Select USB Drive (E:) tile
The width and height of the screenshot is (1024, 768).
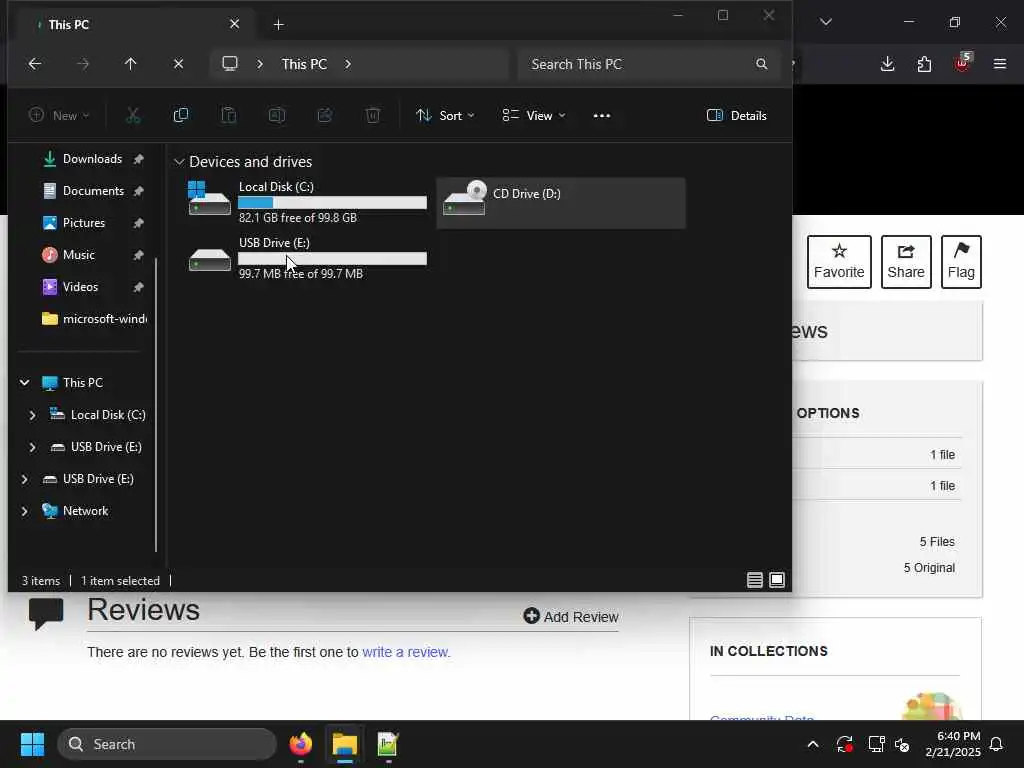[x=308, y=259]
